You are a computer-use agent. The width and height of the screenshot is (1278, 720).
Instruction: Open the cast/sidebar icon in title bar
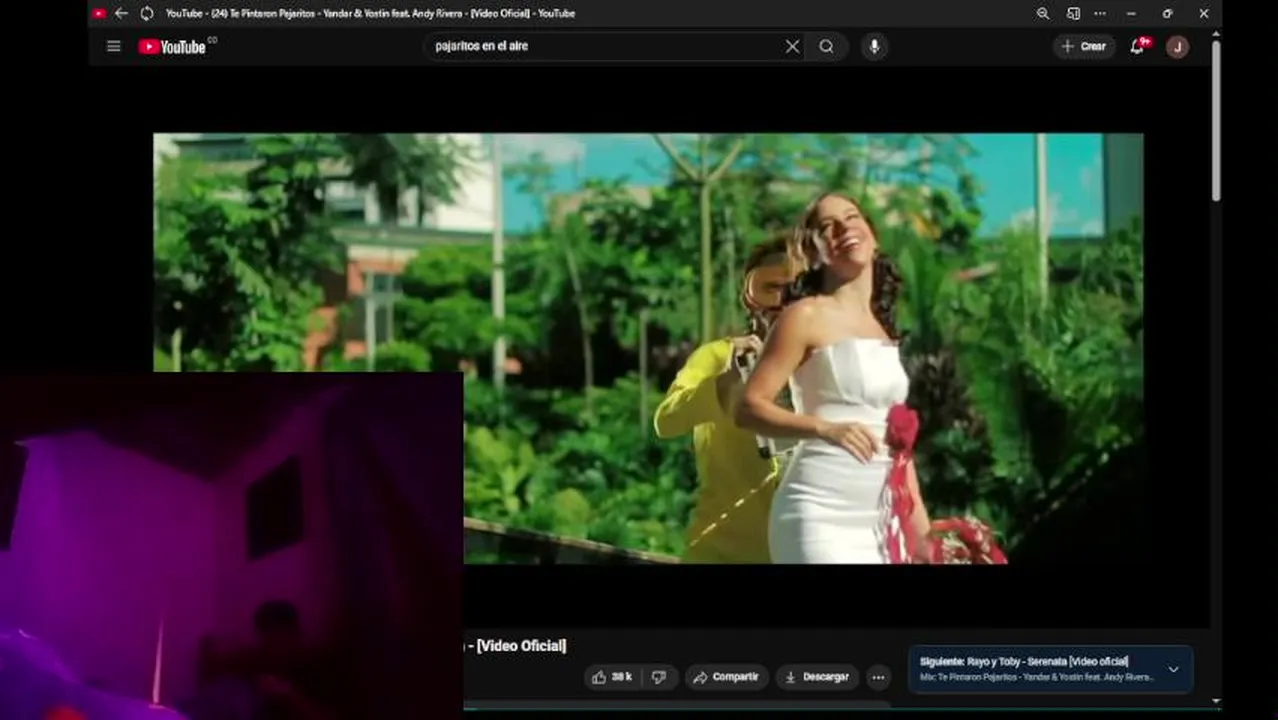pyautogui.click(x=1073, y=13)
